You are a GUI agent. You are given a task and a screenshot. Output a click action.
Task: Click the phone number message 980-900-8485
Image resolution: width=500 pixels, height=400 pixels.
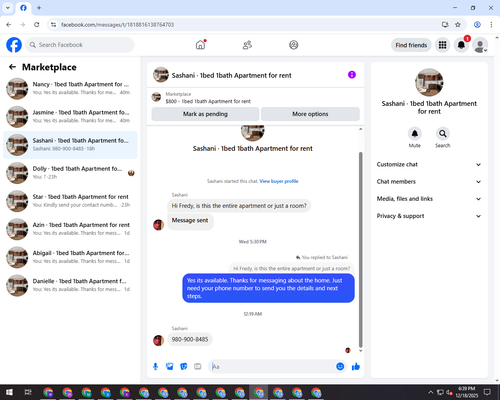[190, 339]
